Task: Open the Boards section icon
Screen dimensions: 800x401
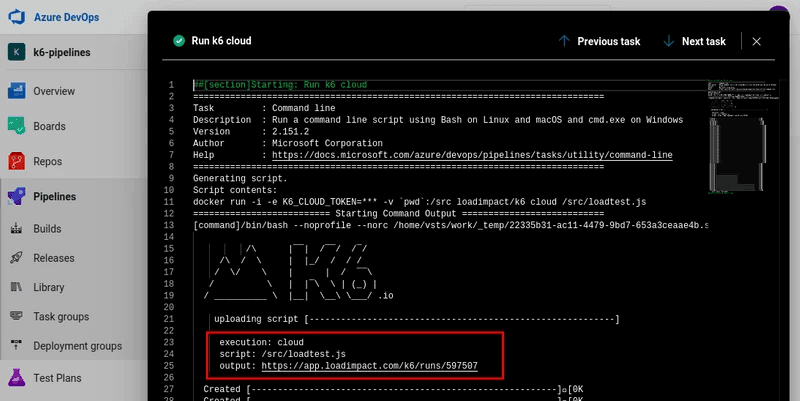Action: pos(16,126)
